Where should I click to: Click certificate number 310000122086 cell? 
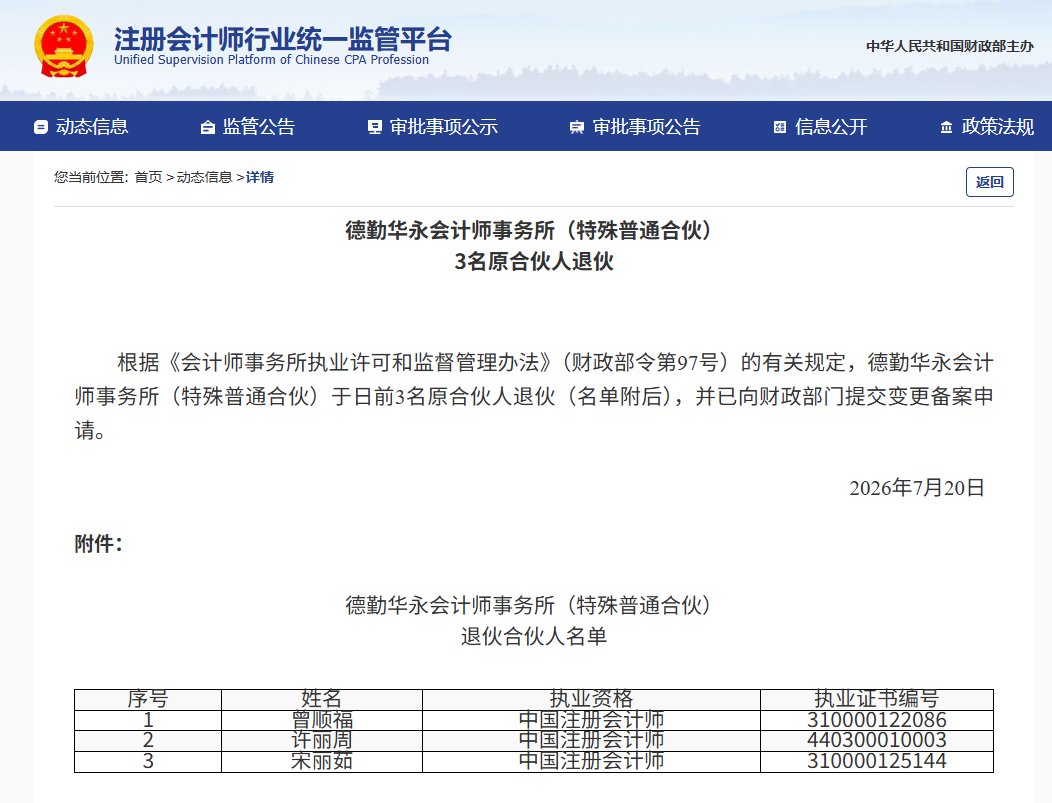coord(876,720)
